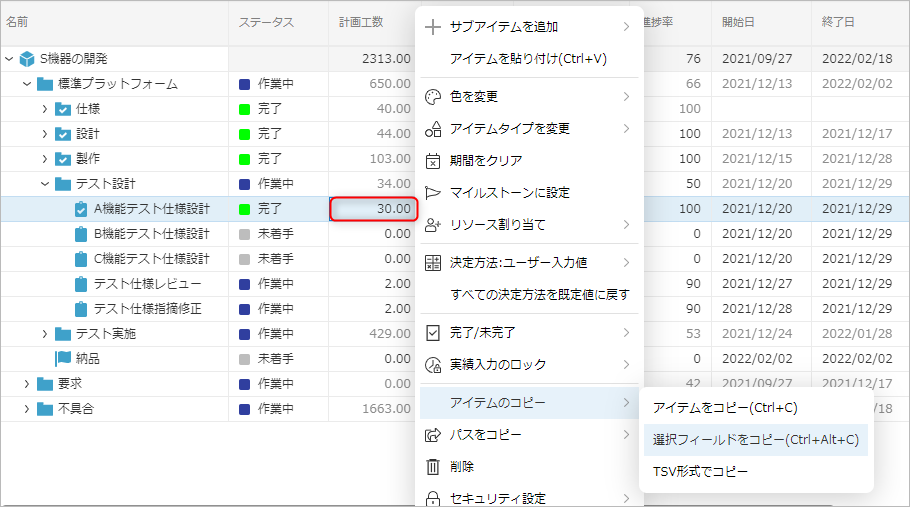Image resolution: width=910 pixels, height=507 pixels.
Task: Click the 終了日 column header
Action: tap(838, 21)
